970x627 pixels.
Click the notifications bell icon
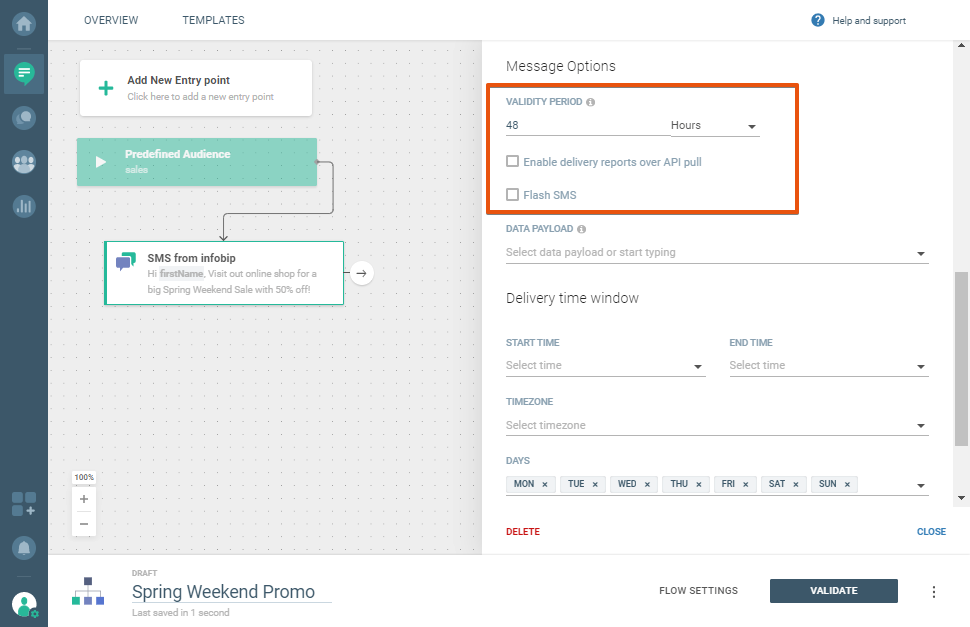click(x=24, y=548)
